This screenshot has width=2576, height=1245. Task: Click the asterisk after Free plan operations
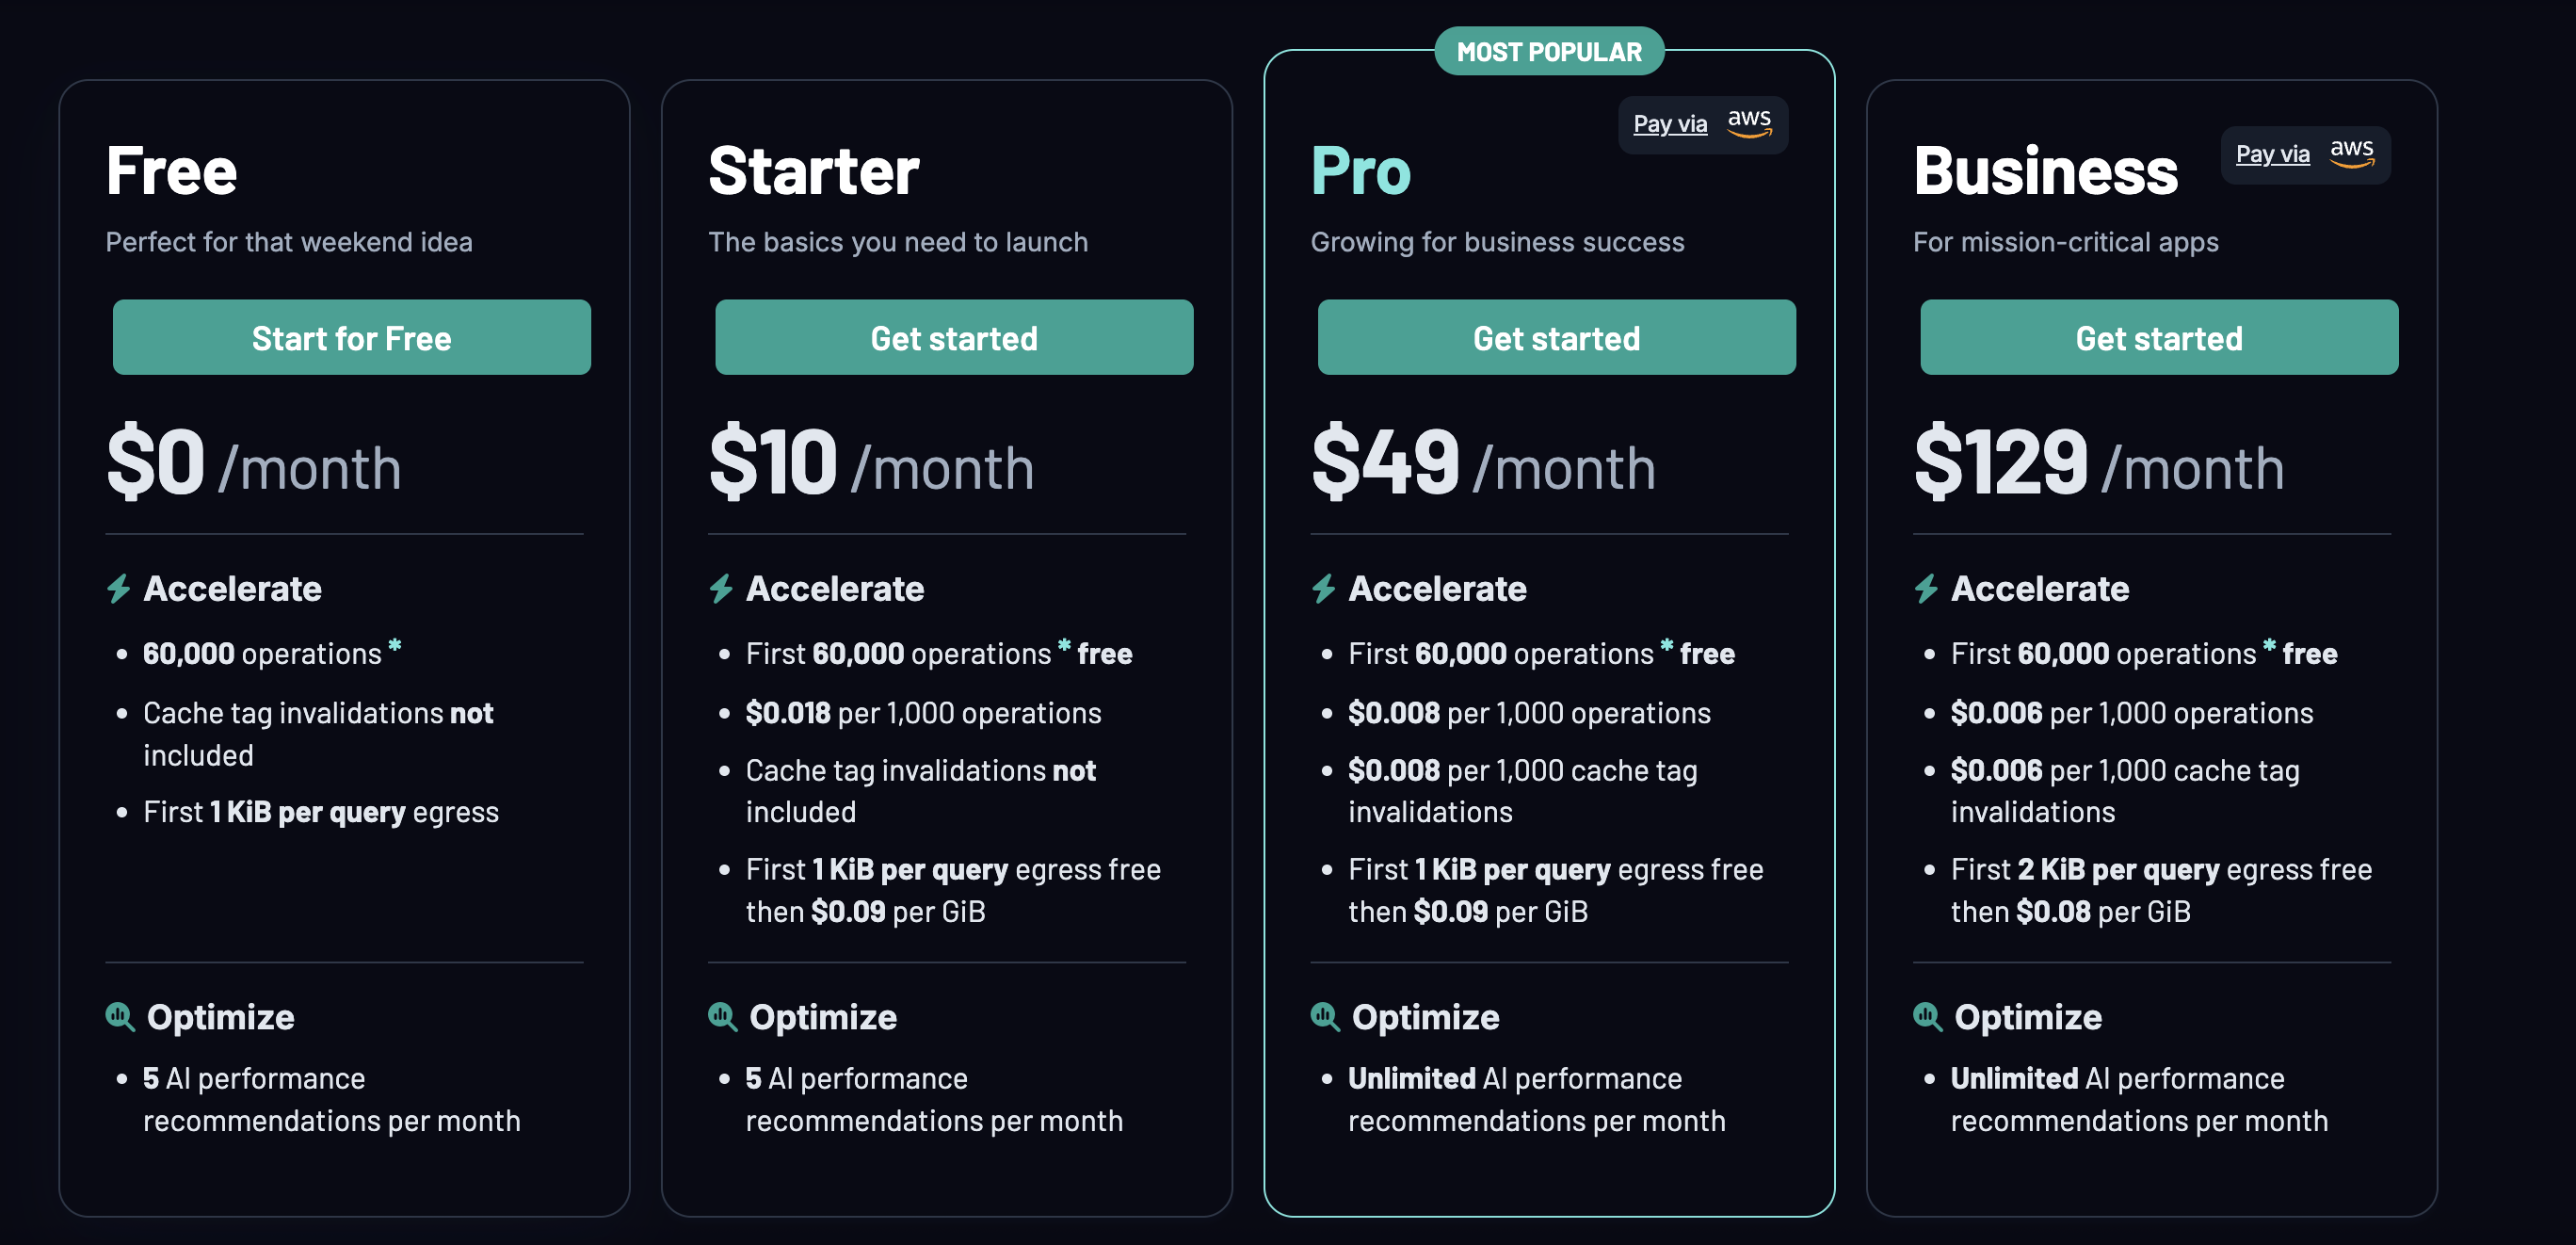395,646
